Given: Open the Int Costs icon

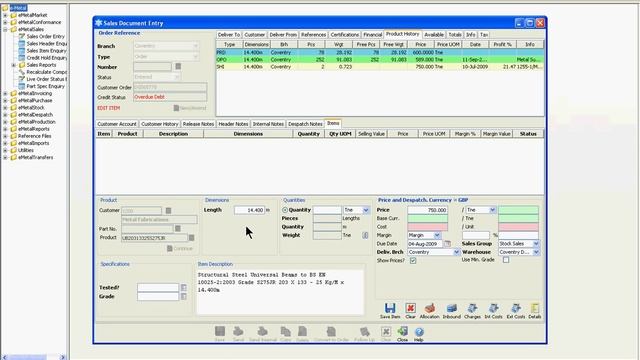Looking at the screenshot, I should [x=493, y=308].
